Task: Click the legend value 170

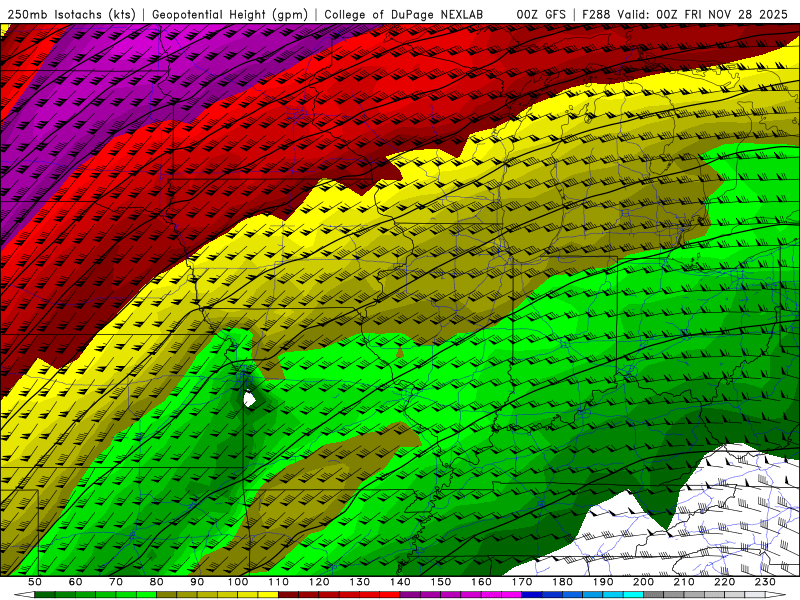Action: point(522,582)
